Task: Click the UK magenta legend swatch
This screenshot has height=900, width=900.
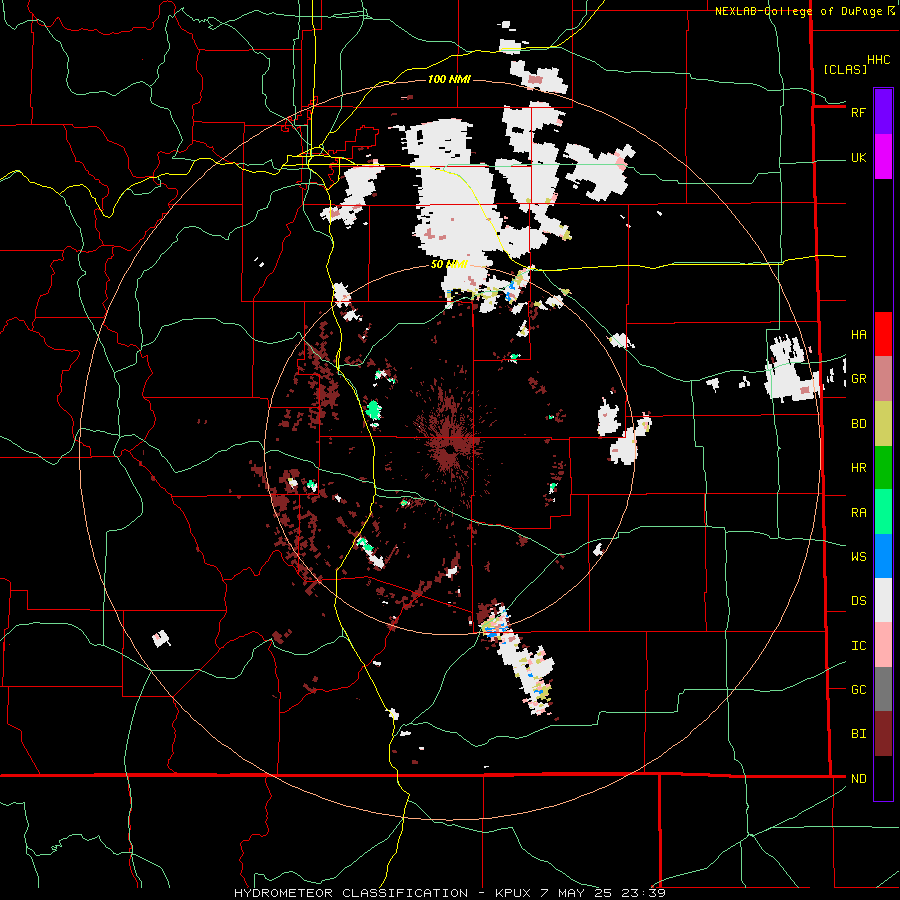Action: click(x=883, y=157)
